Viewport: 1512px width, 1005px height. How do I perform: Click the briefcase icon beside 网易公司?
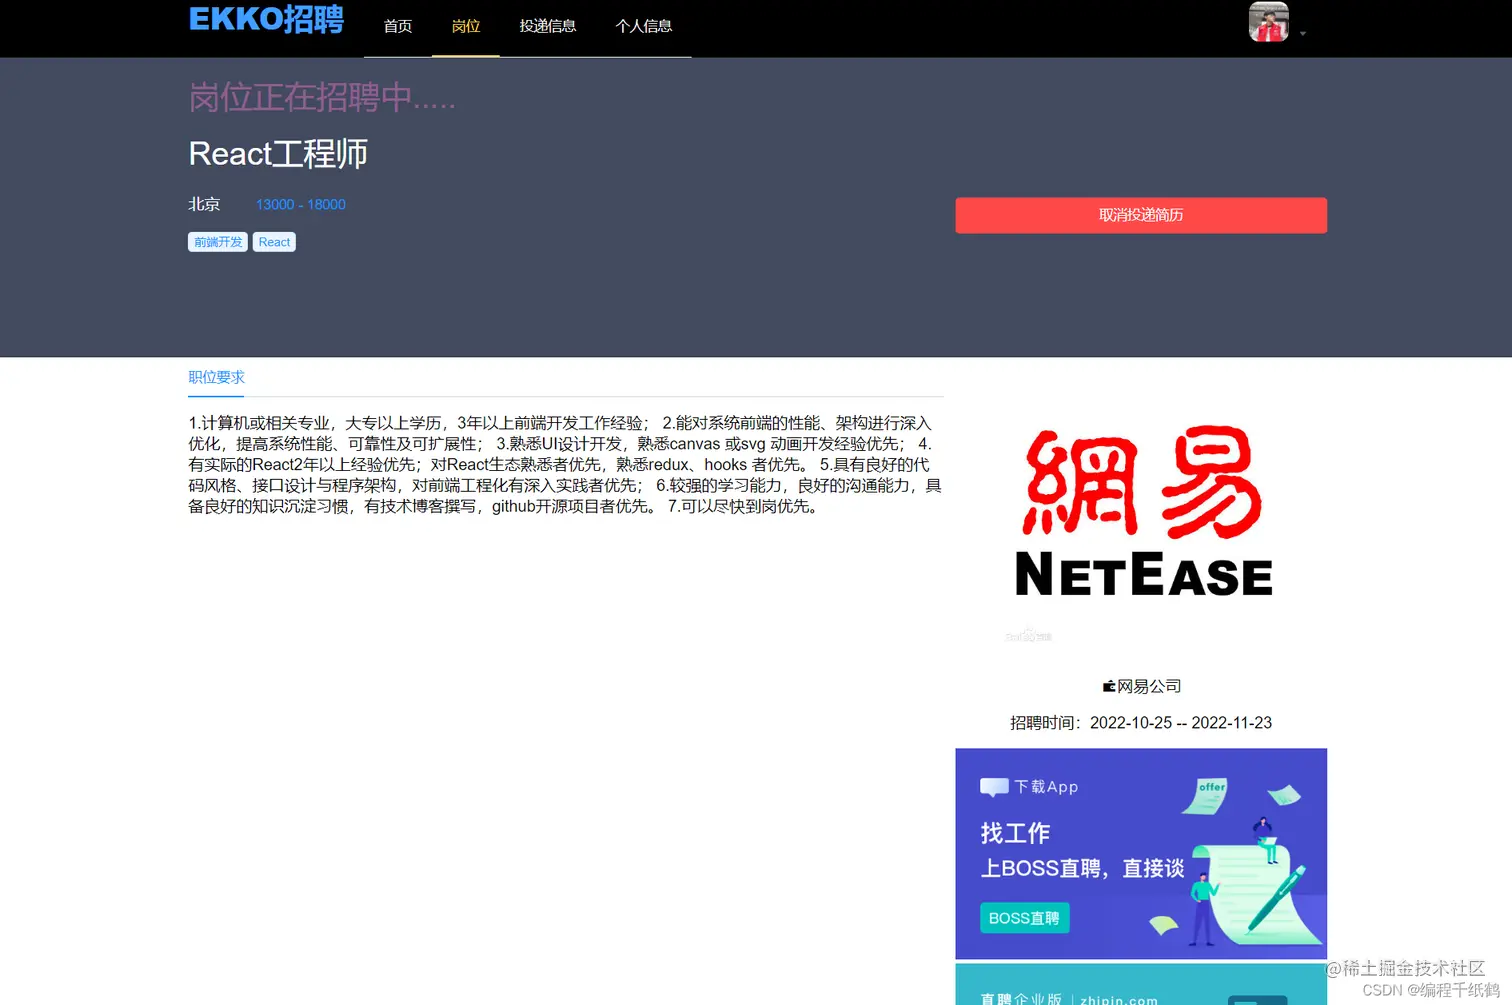[1108, 686]
